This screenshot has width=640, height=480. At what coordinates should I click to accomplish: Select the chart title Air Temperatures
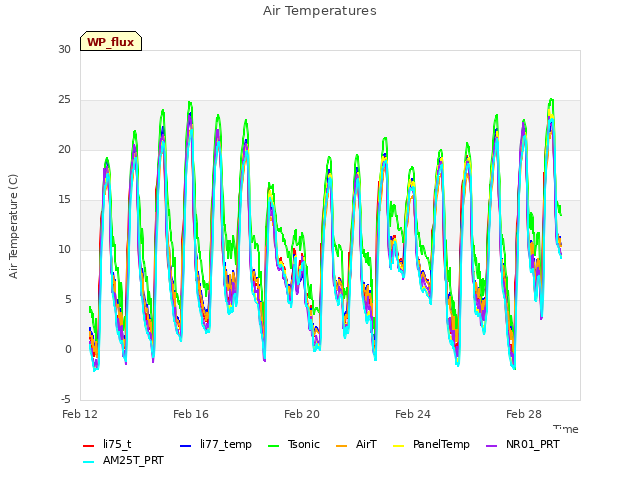click(320, 11)
